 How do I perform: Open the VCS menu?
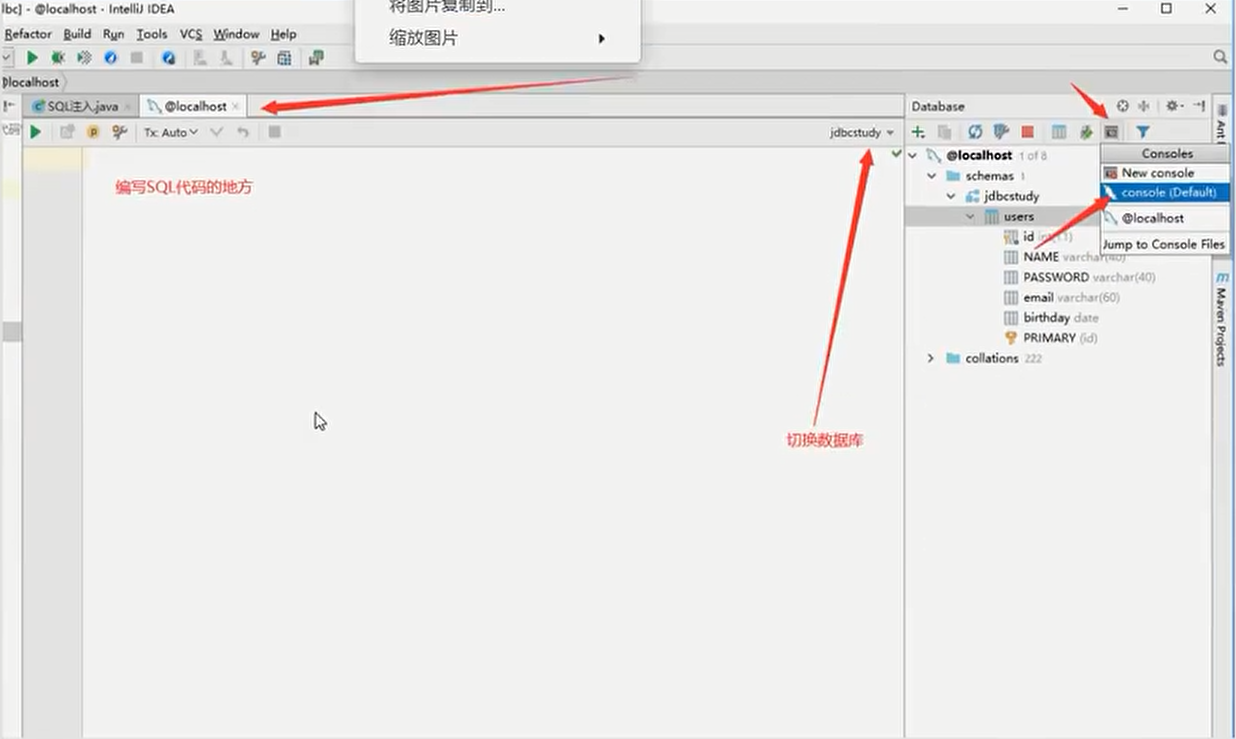[191, 34]
